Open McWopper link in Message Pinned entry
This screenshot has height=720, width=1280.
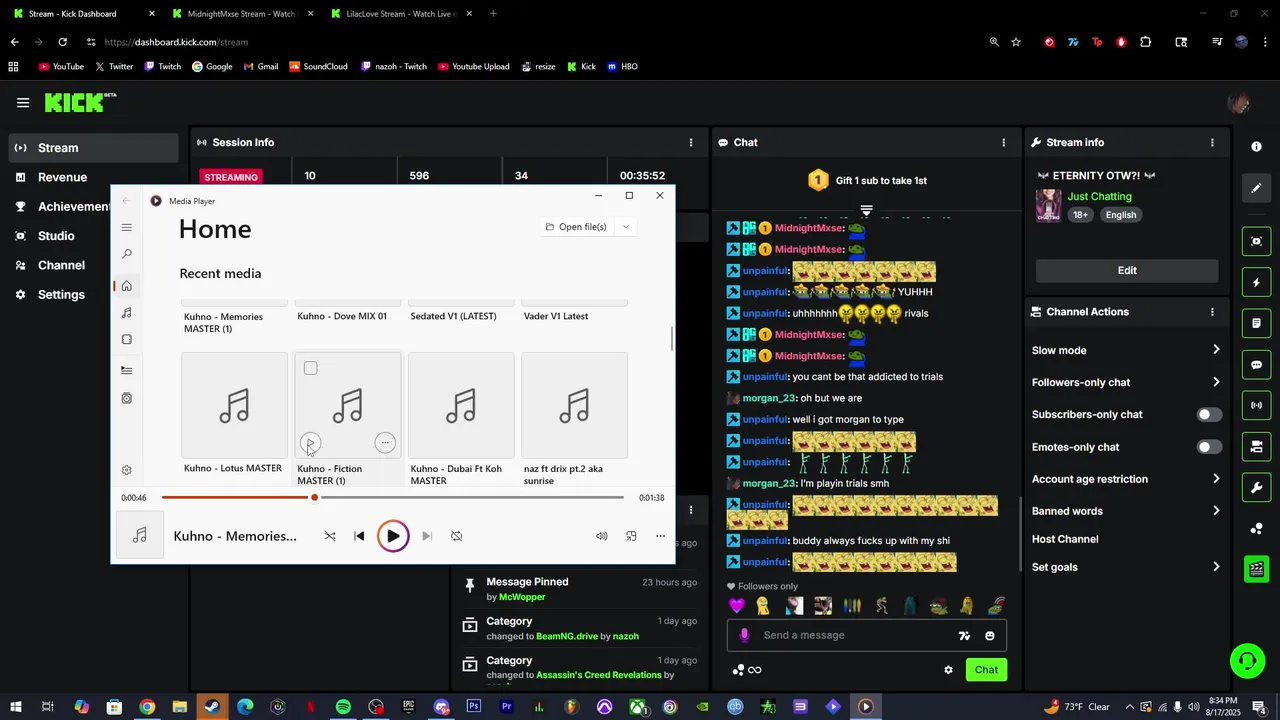coord(522,597)
